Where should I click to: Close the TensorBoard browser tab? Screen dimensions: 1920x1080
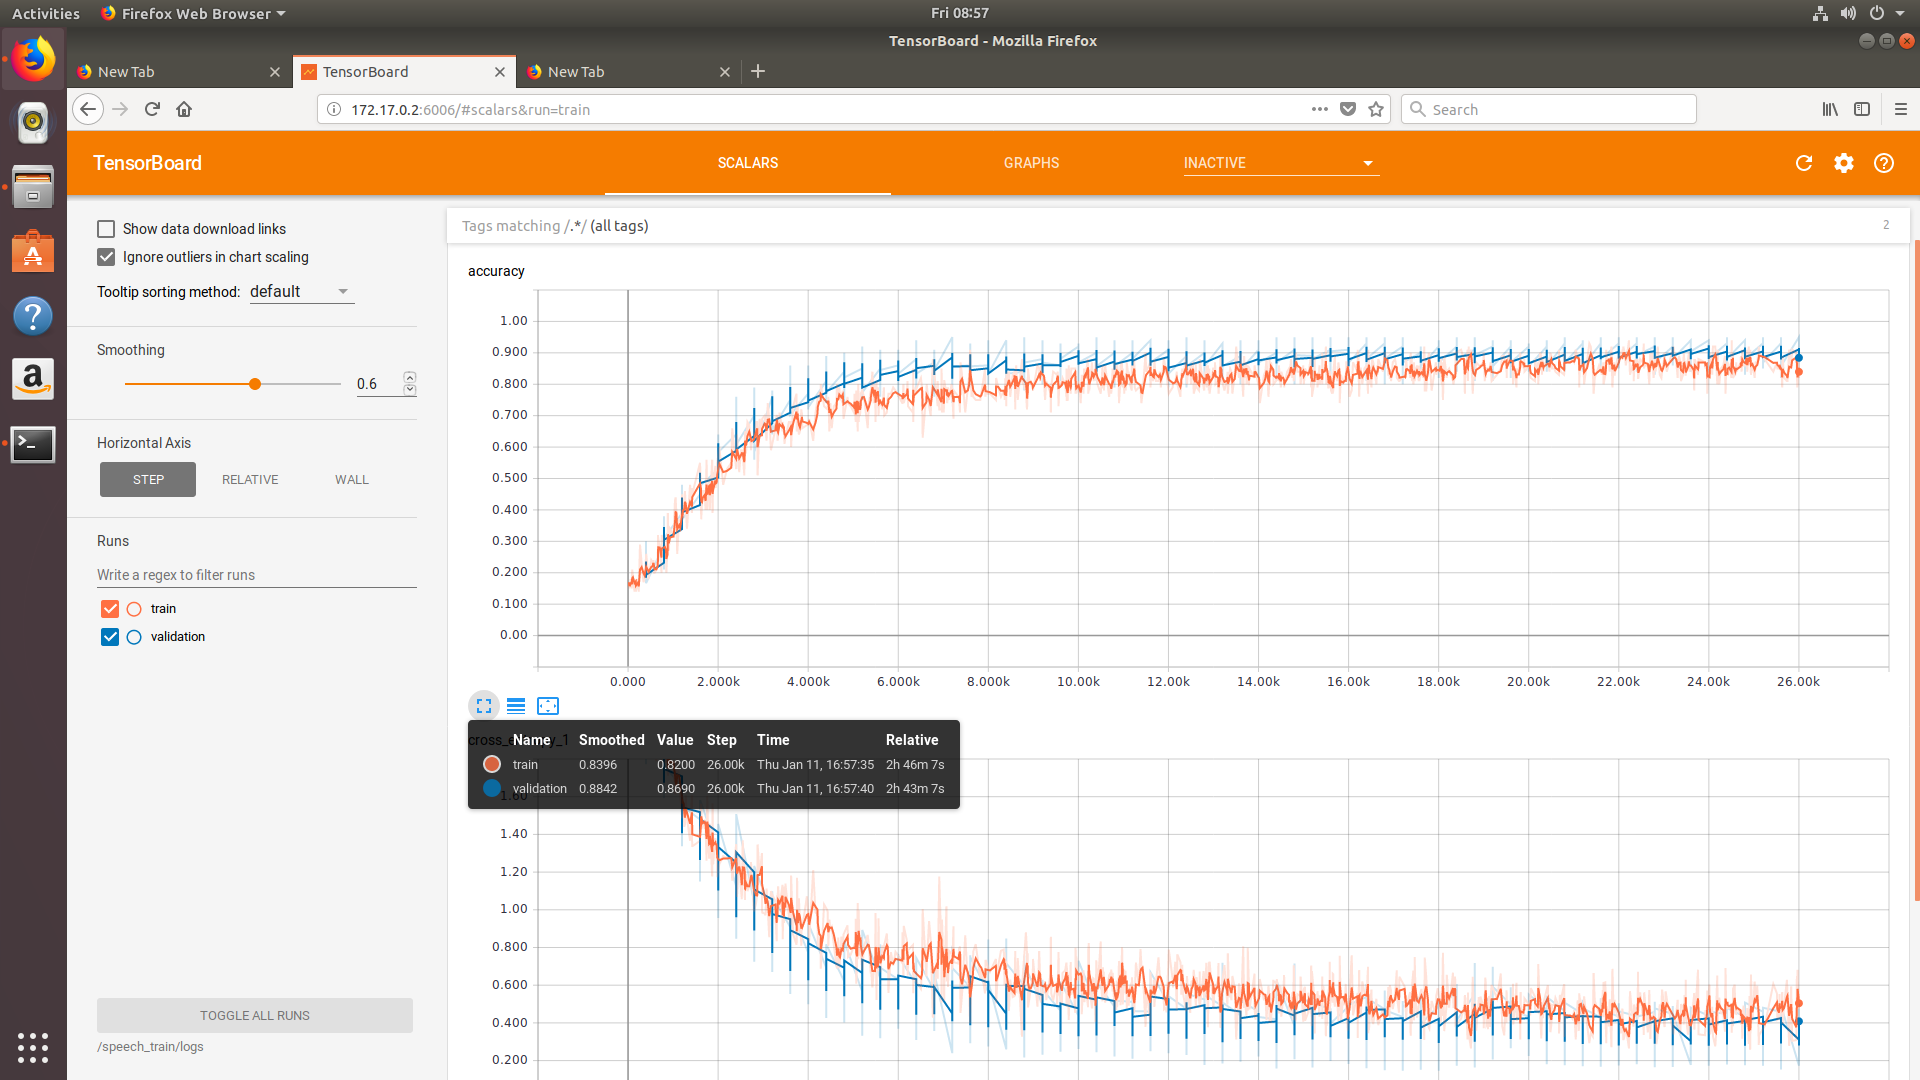click(500, 72)
